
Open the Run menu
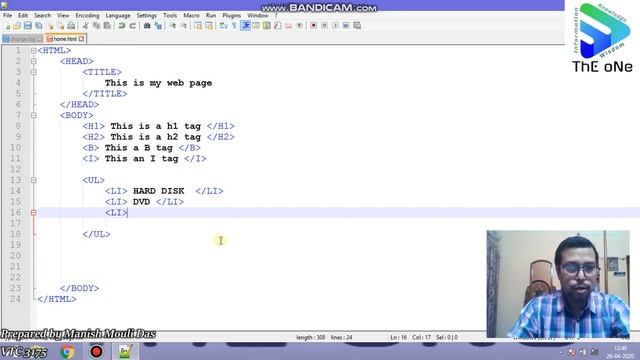click(211, 16)
